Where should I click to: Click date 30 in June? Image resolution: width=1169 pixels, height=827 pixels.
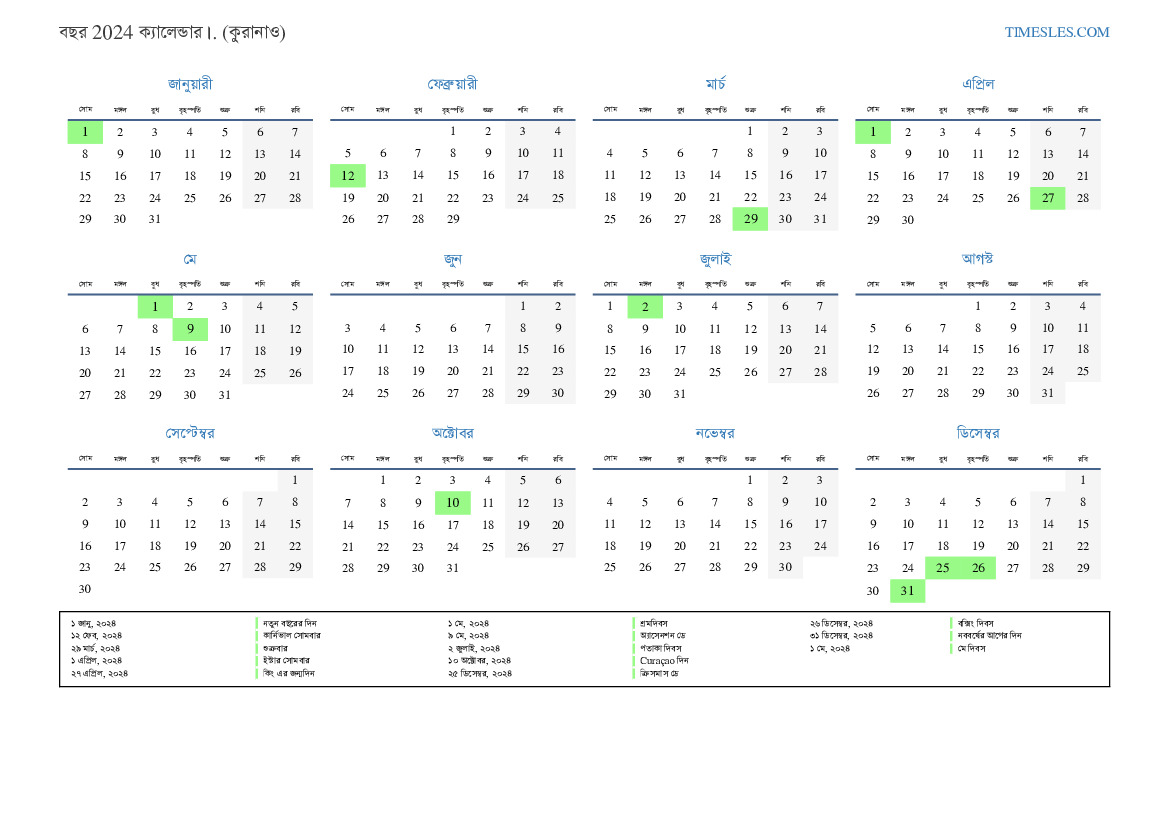click(558, 393)
